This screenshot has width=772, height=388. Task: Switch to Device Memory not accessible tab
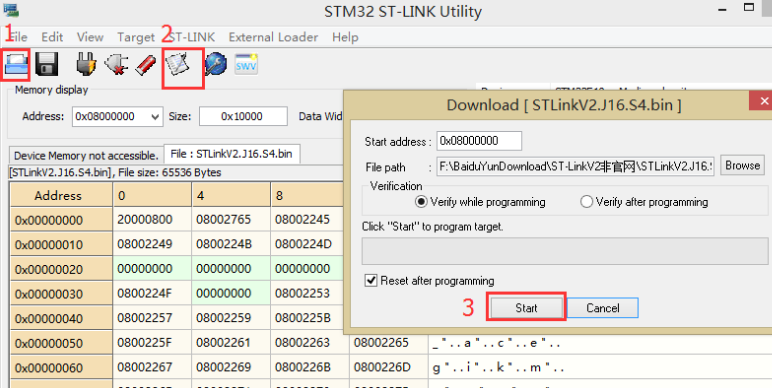[86, 156]
